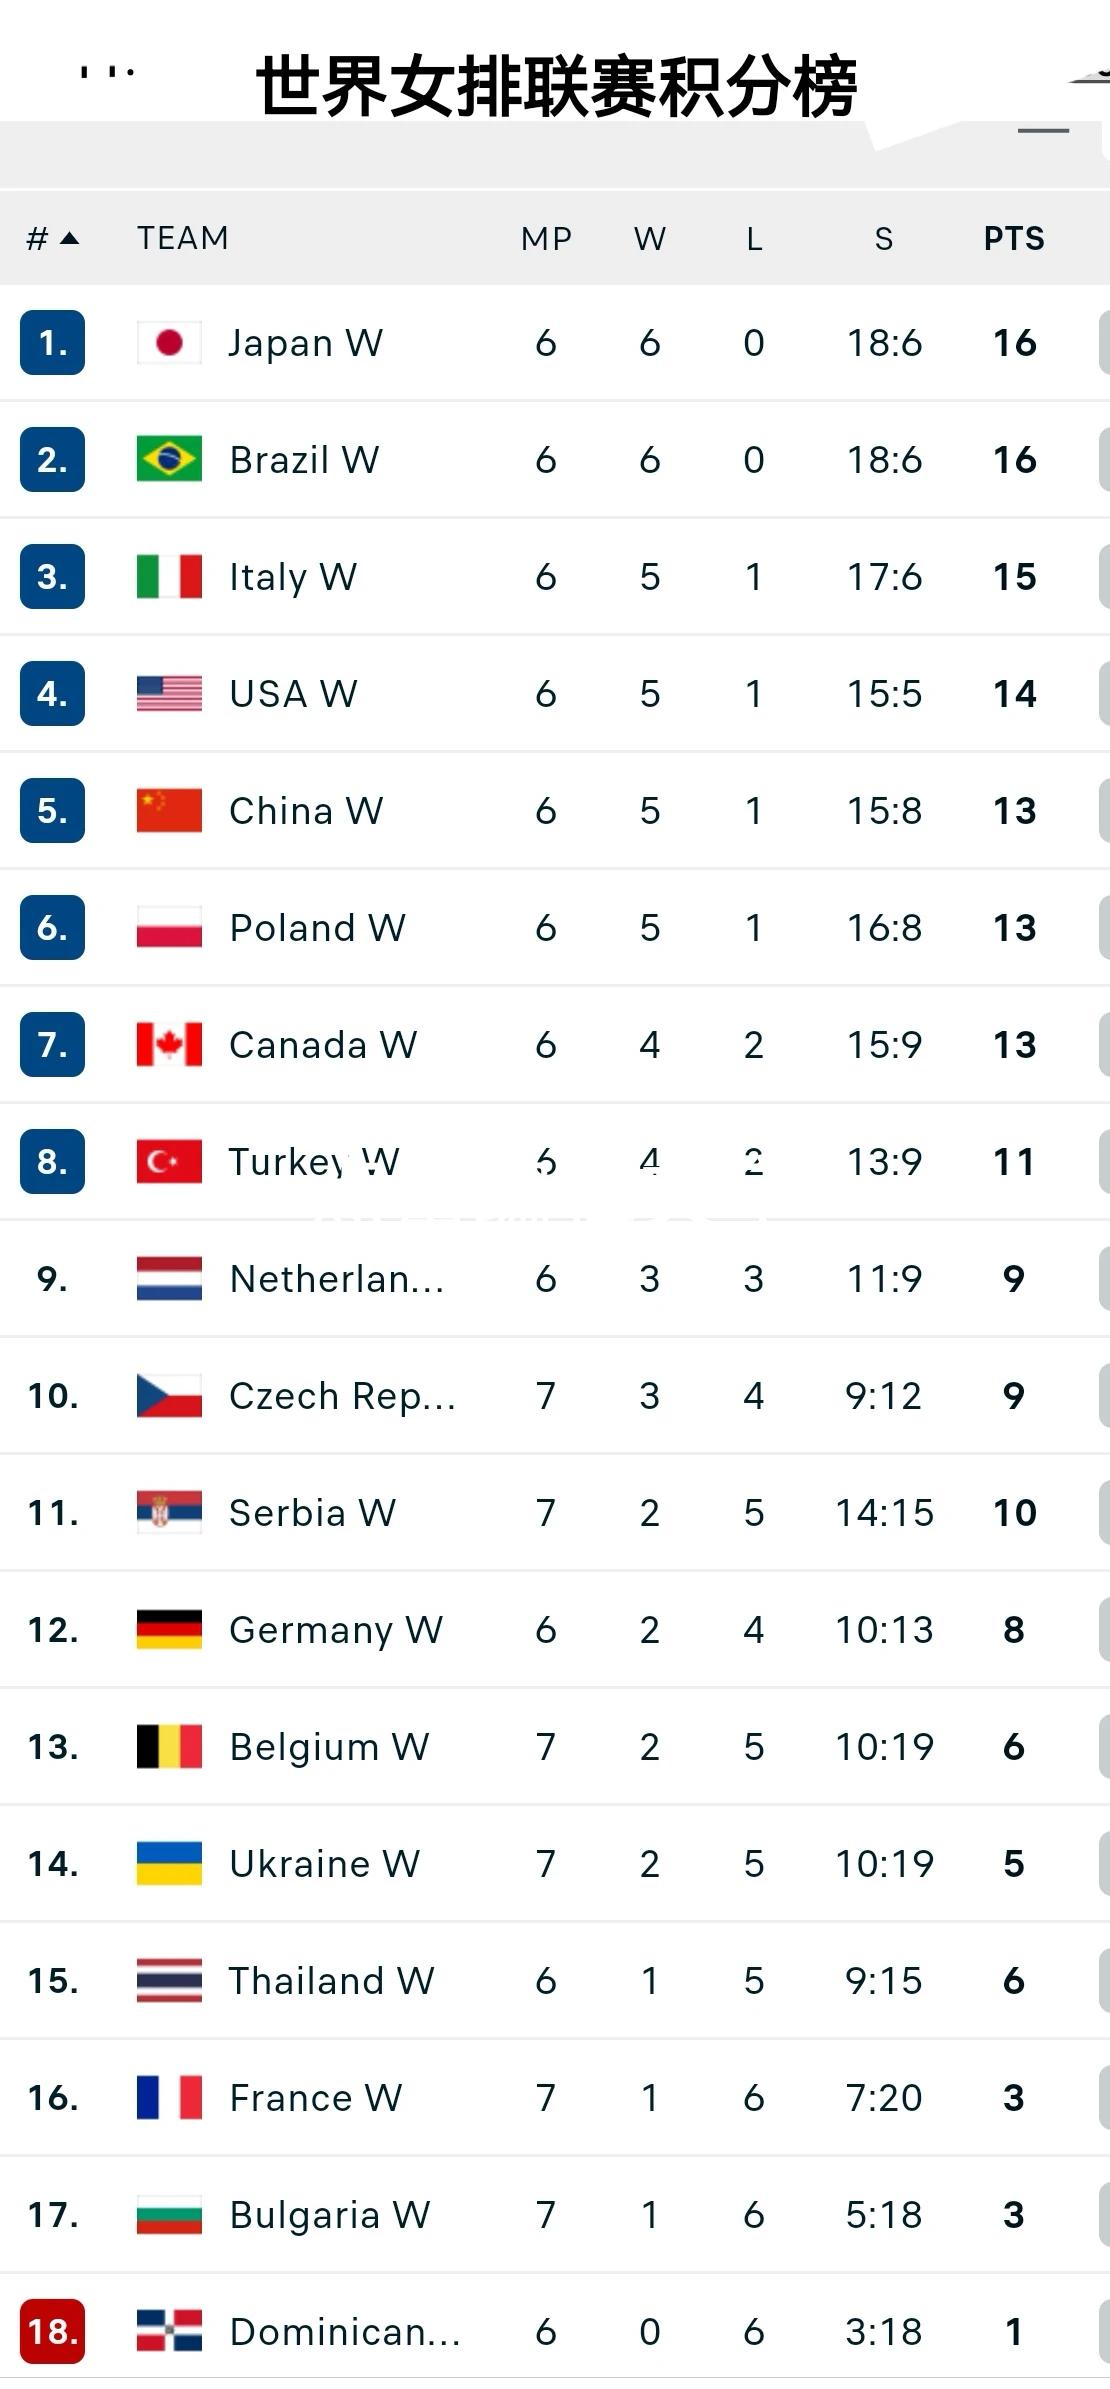
Task: Select the red rank 18 badge
Action: (x=52, y=2331)
